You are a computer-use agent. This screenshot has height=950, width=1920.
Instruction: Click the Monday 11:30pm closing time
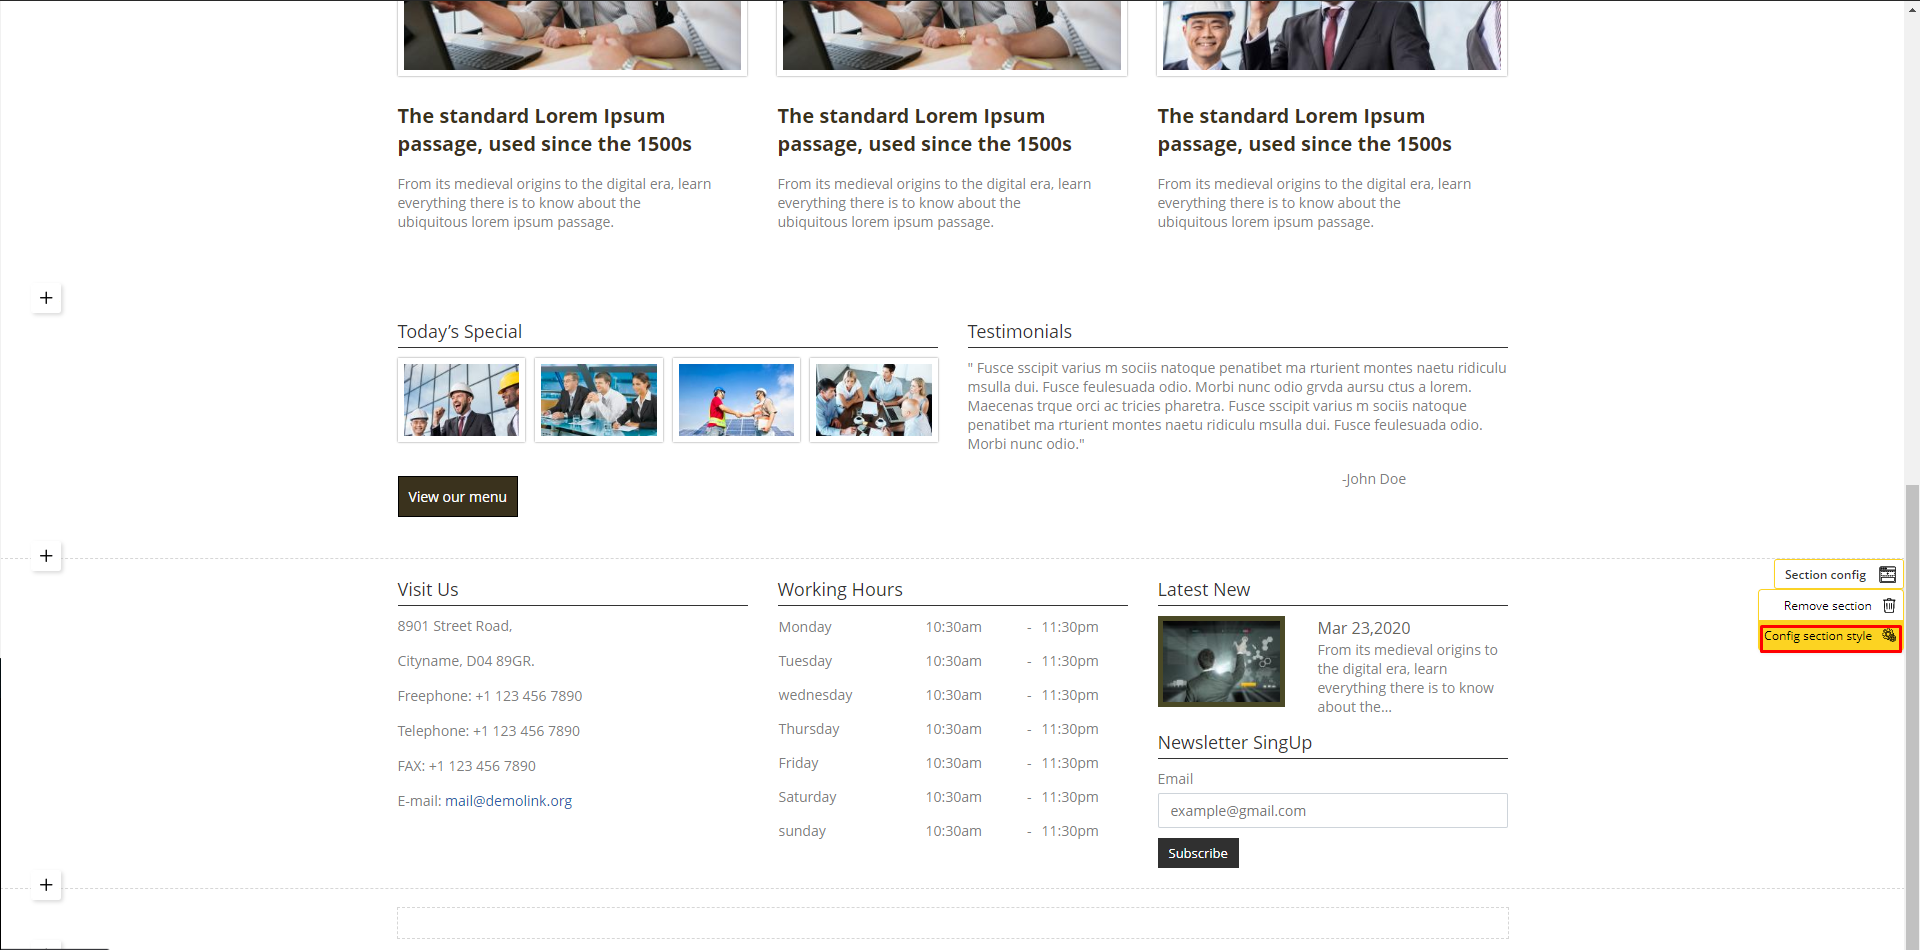pos(1069,627)
